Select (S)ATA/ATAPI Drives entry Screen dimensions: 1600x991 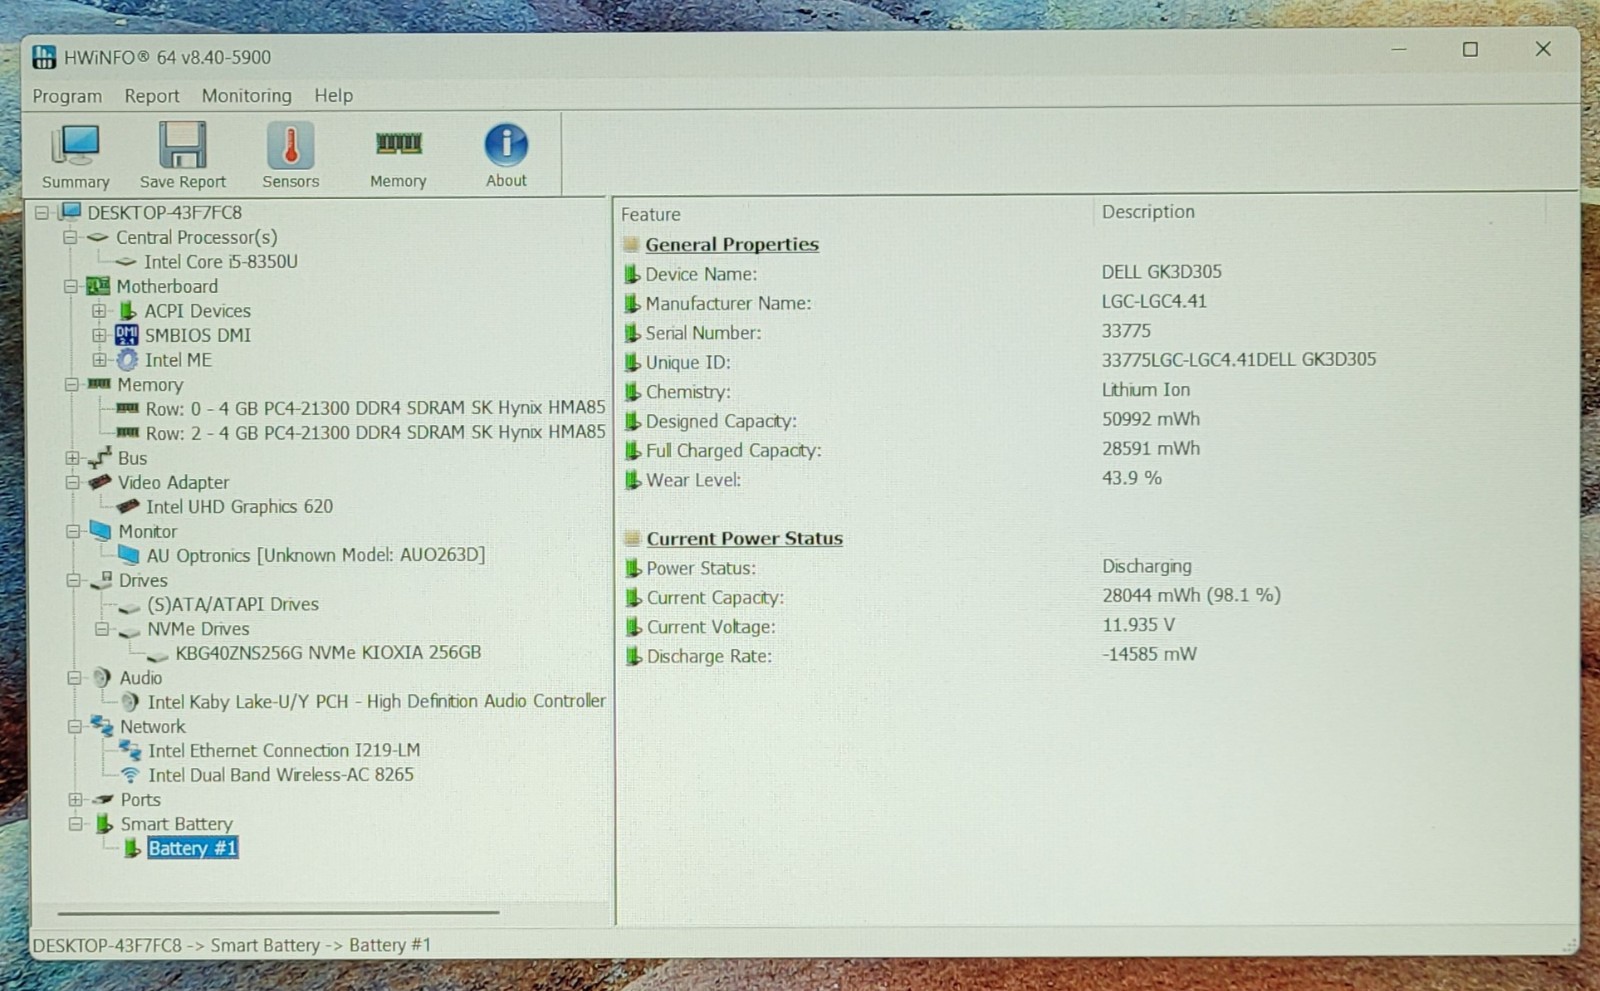233,604
